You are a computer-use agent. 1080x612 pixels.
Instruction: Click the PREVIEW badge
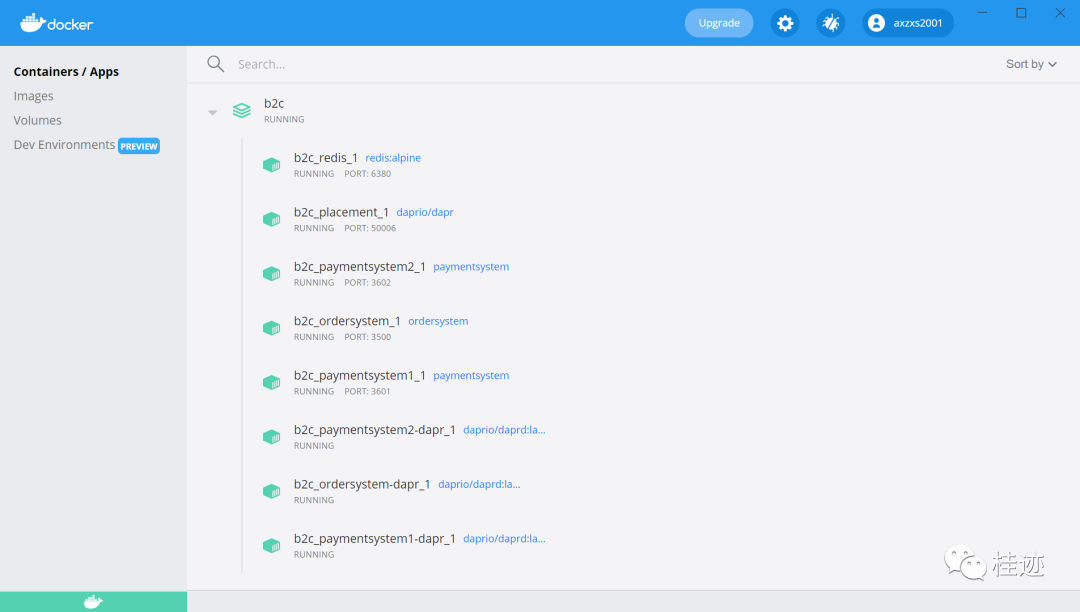pyautogui.click(x=139, y=146)
